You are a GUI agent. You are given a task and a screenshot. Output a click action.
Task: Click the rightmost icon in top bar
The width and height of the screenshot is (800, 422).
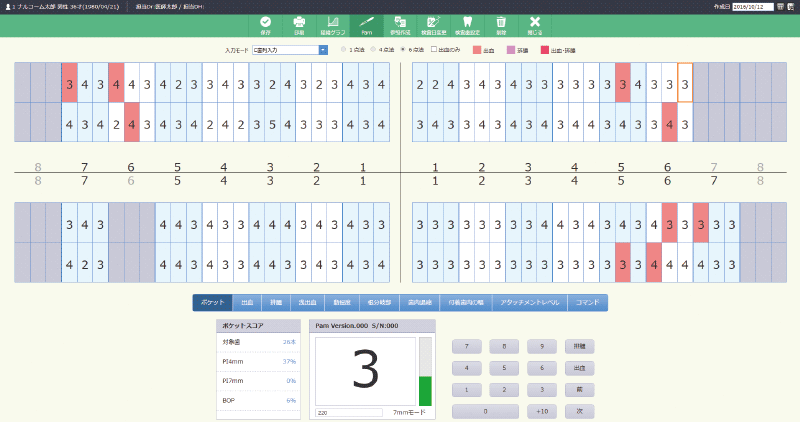tap(791, 7)
